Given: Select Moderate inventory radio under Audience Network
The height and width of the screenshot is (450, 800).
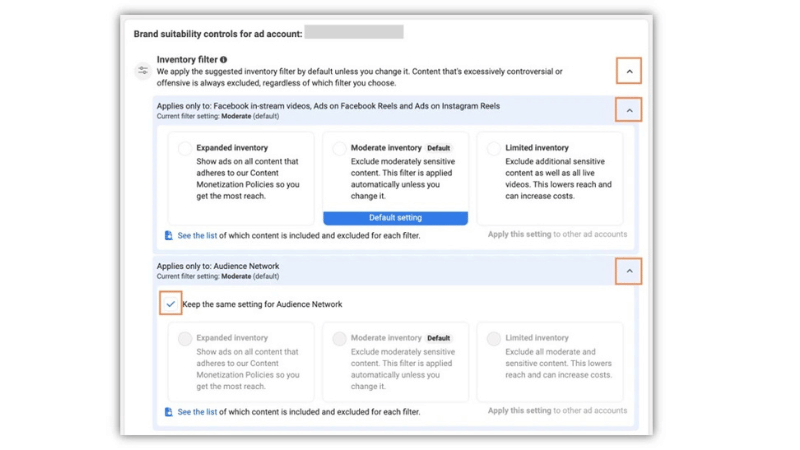Looking at the screenshot, I should pos(339,339).
